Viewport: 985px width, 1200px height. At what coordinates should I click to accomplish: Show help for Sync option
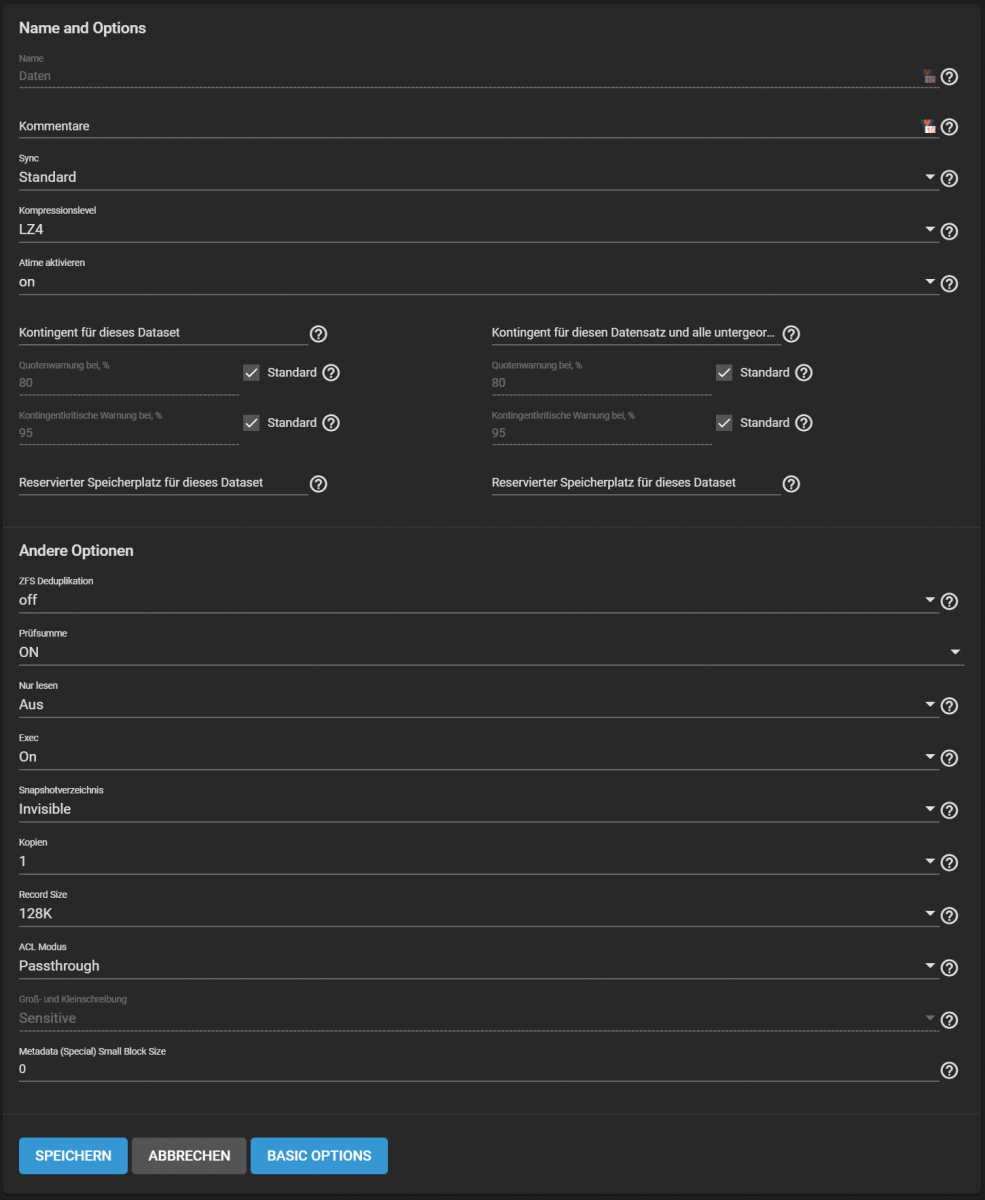coord(950,179)
